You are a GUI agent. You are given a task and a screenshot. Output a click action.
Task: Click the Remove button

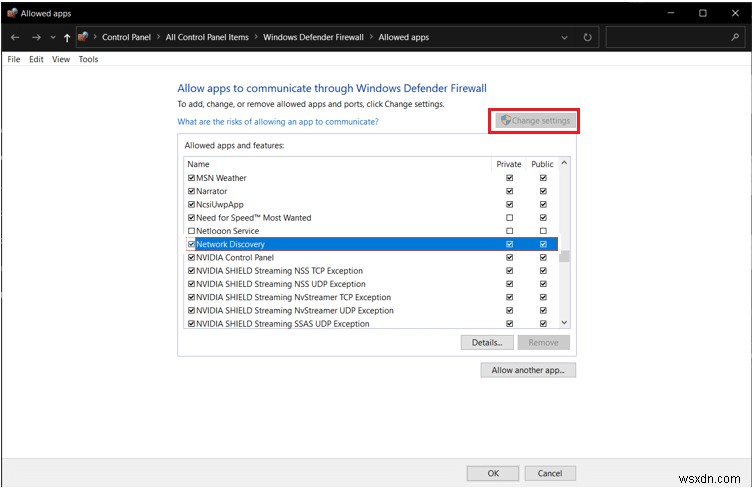[x=543, y=343]
